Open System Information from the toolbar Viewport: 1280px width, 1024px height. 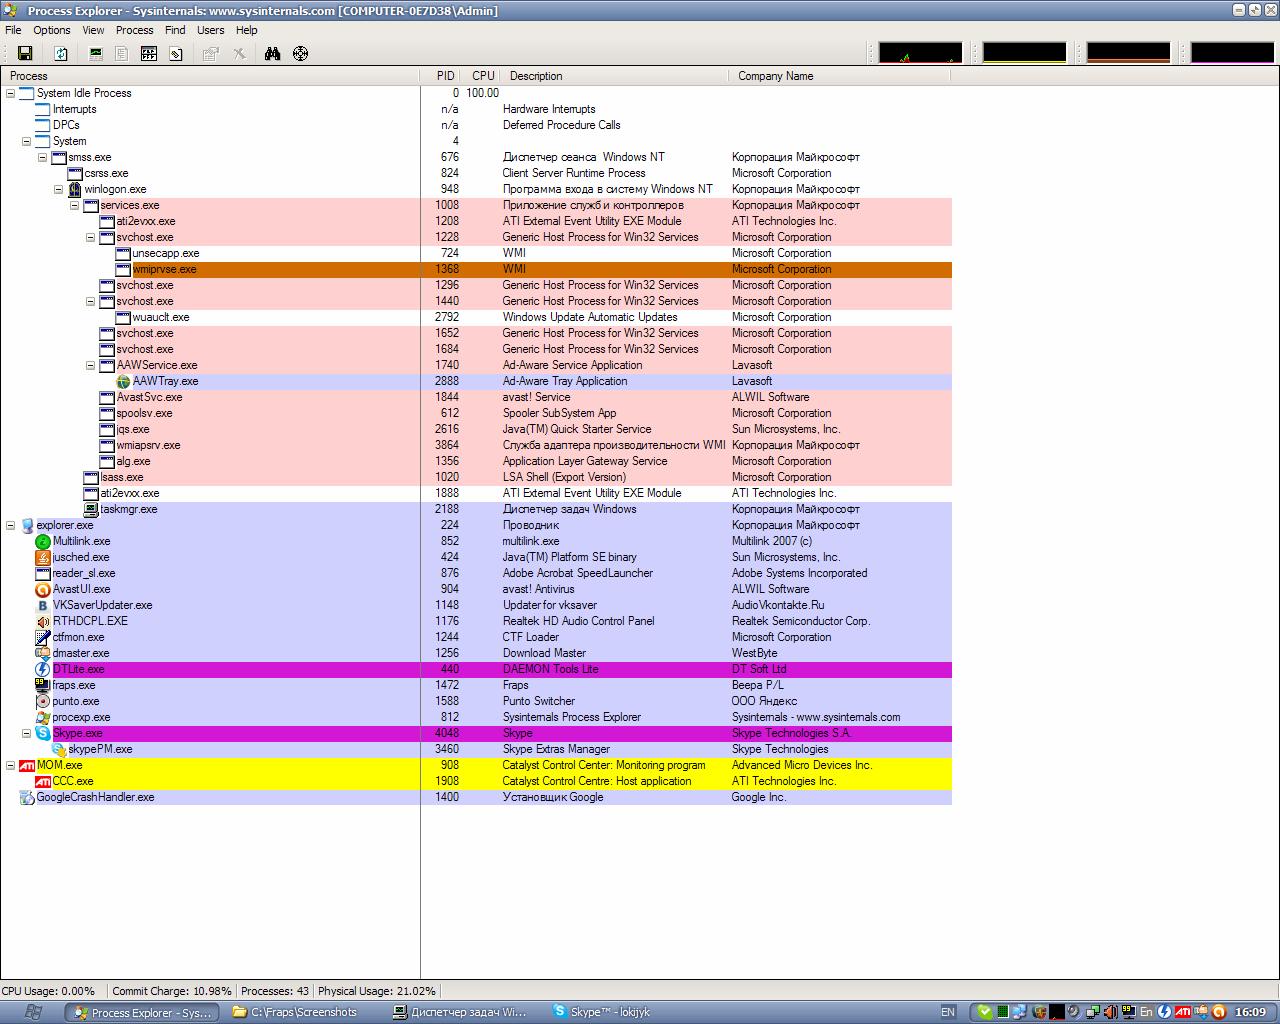click(96, 54)
